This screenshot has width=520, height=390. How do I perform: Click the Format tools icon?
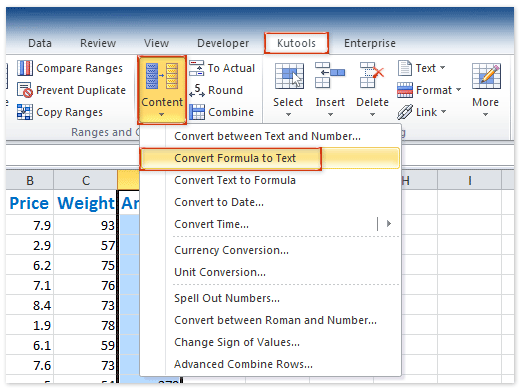click(x=405, y=90)
